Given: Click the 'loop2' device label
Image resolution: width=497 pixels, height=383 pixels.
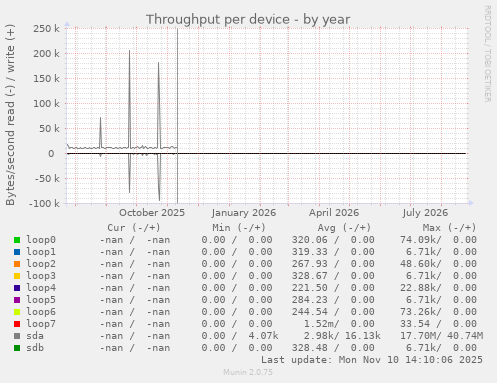Looking at the screenshot, I should 41,264.
